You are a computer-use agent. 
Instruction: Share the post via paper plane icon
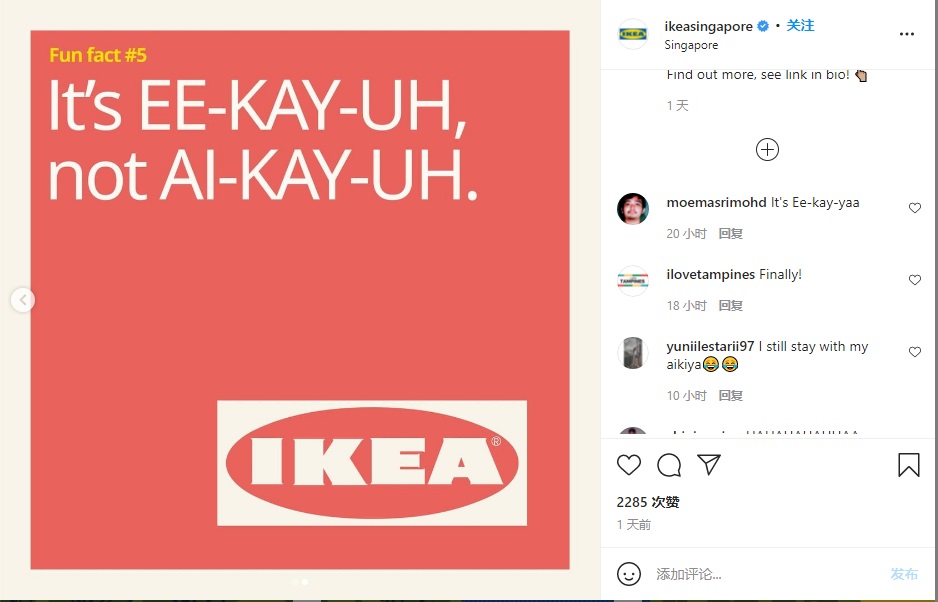[x=708, y=464]
